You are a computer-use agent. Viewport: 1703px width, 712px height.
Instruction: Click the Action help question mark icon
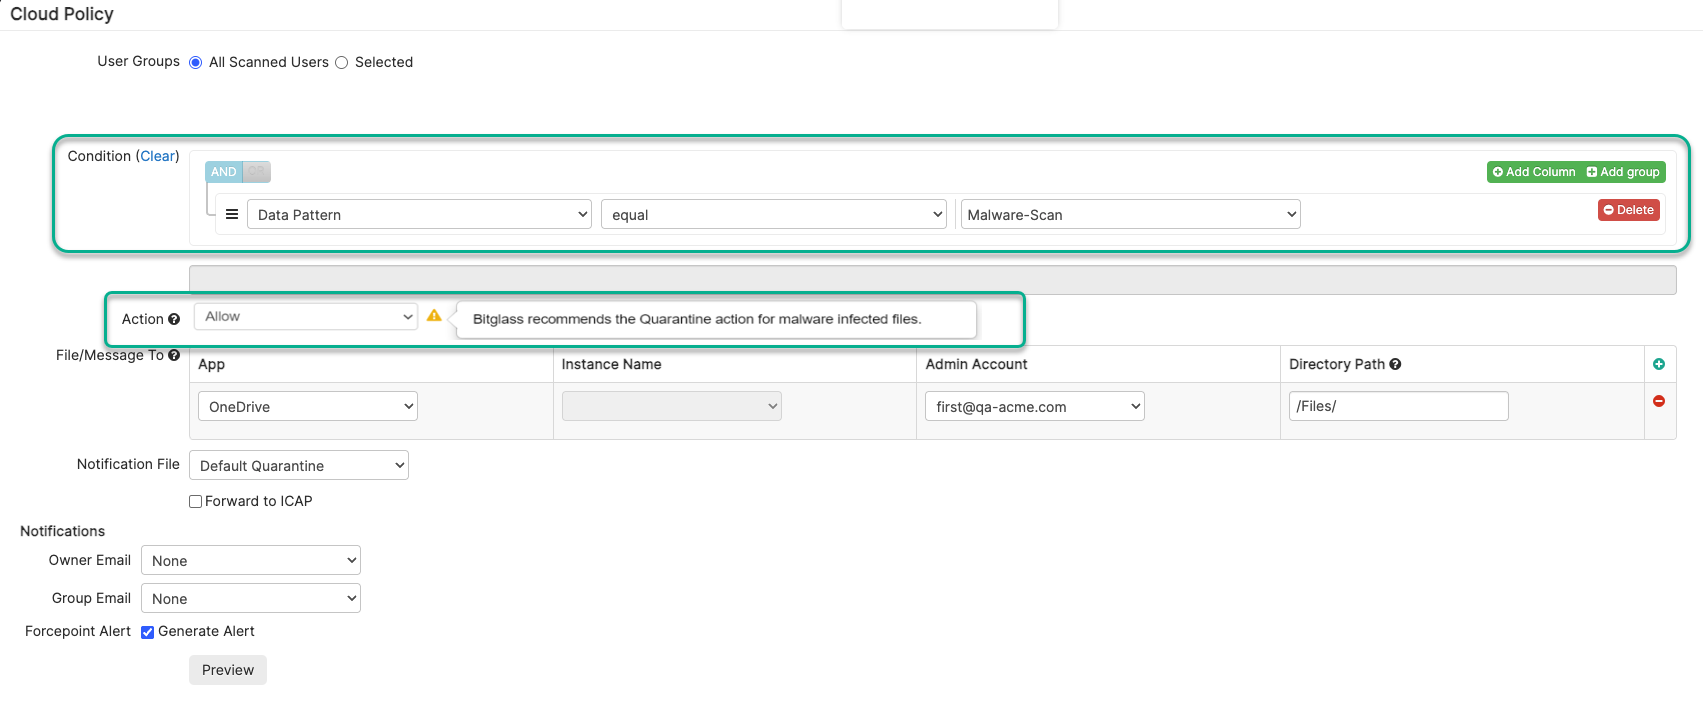tap(174, 319)
